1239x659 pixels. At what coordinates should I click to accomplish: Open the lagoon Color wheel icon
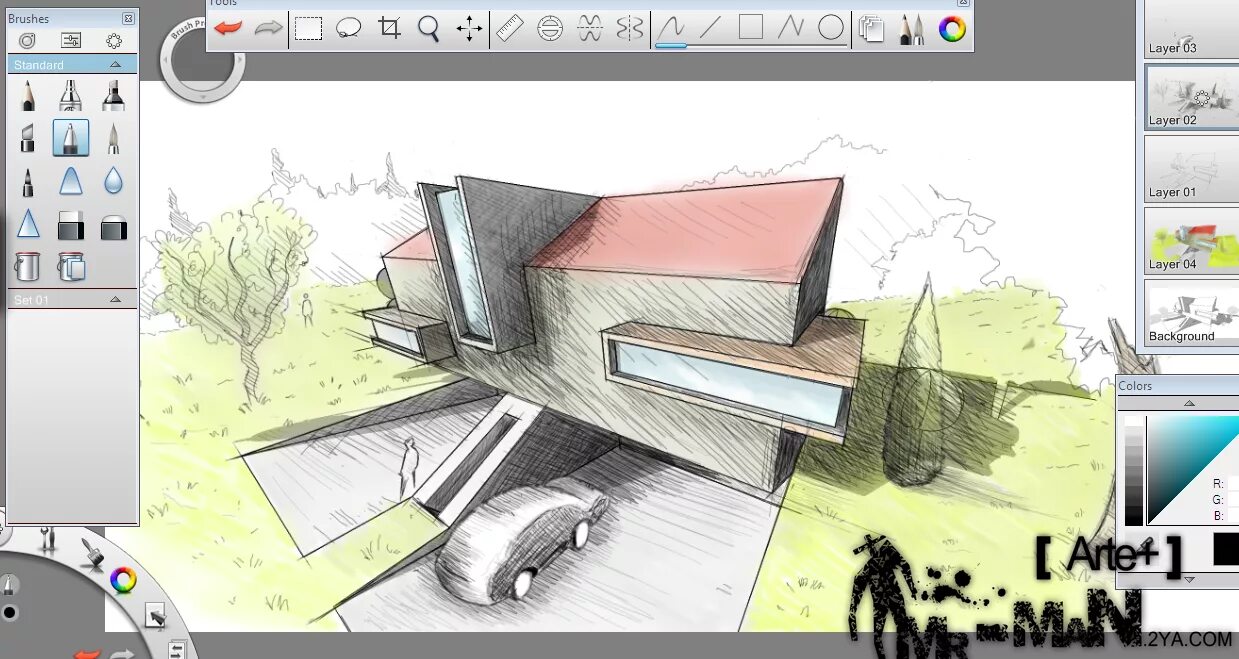pyautogui.click(x=123, y=580)
